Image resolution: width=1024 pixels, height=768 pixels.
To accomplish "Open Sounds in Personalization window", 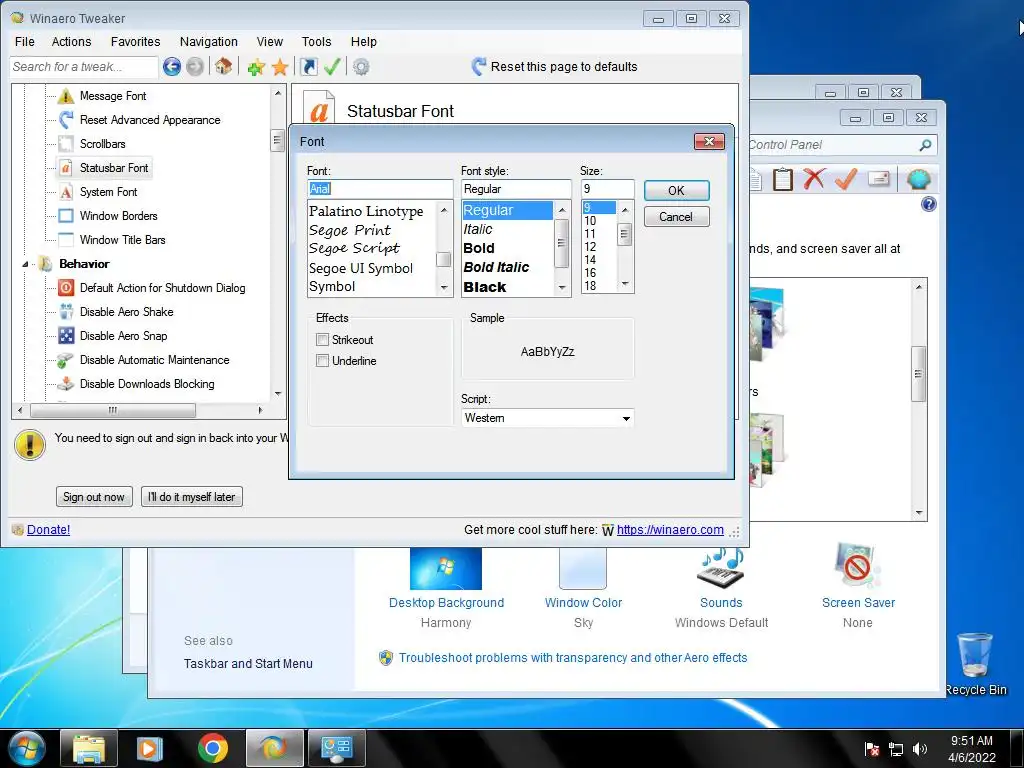I will [721, 603].
